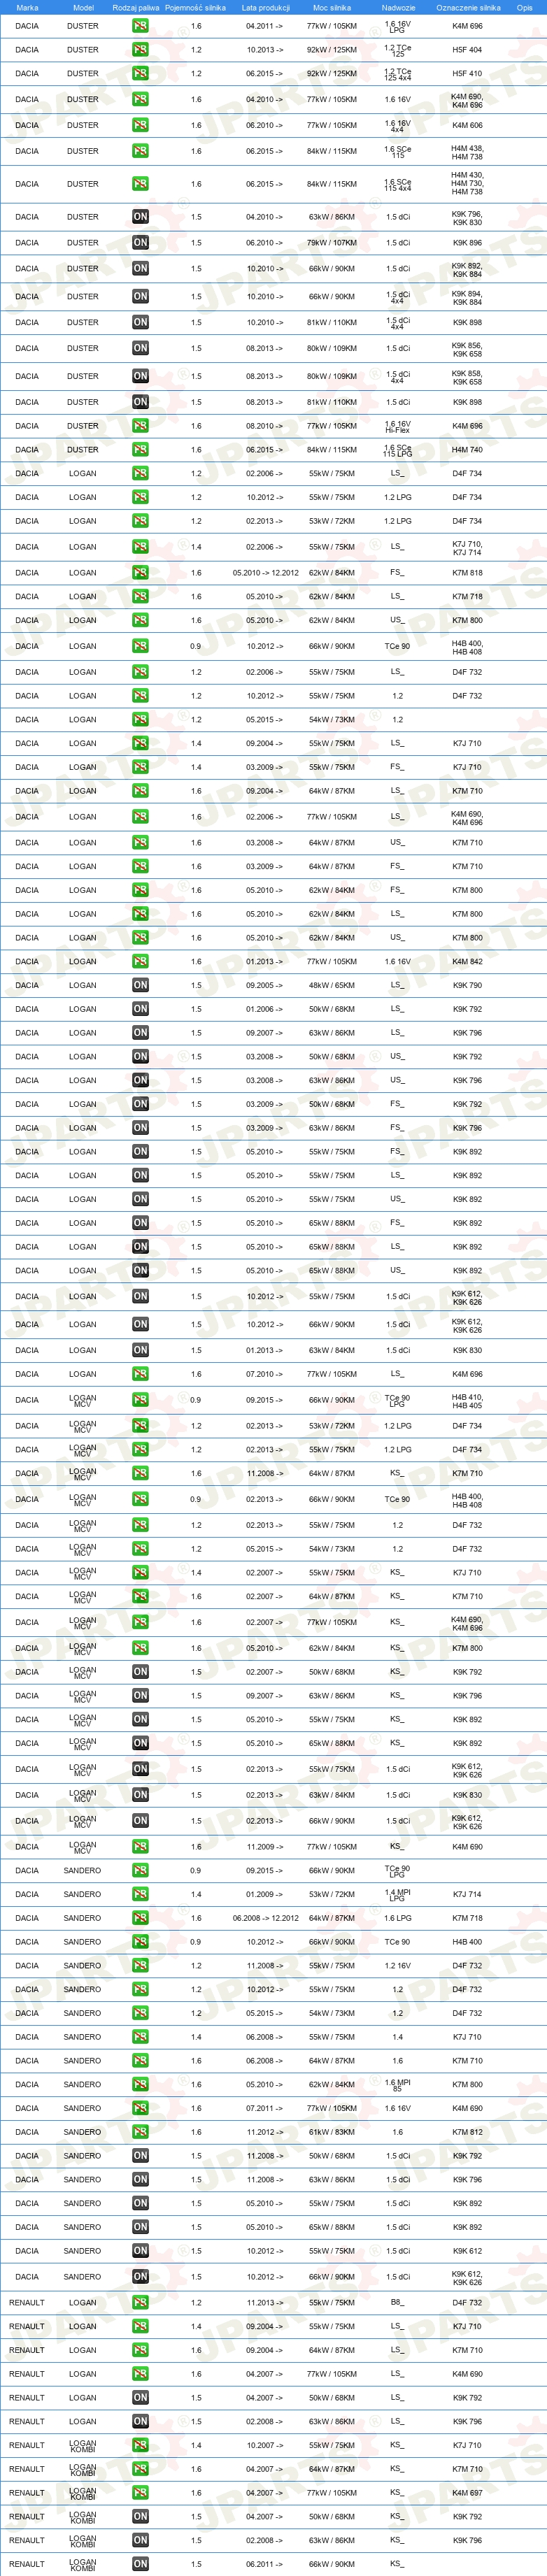Click the 'K9K 790' engine code cell
Screen dimensions: 547x2576
467,985
